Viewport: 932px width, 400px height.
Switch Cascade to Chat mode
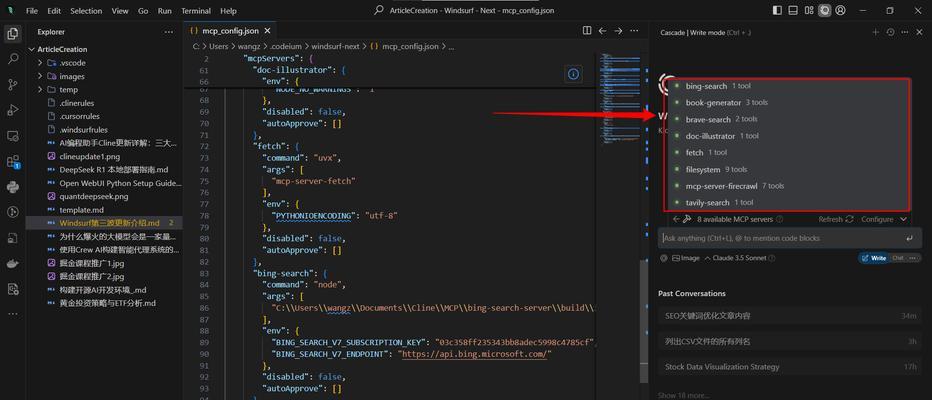(x=898, y=258)
